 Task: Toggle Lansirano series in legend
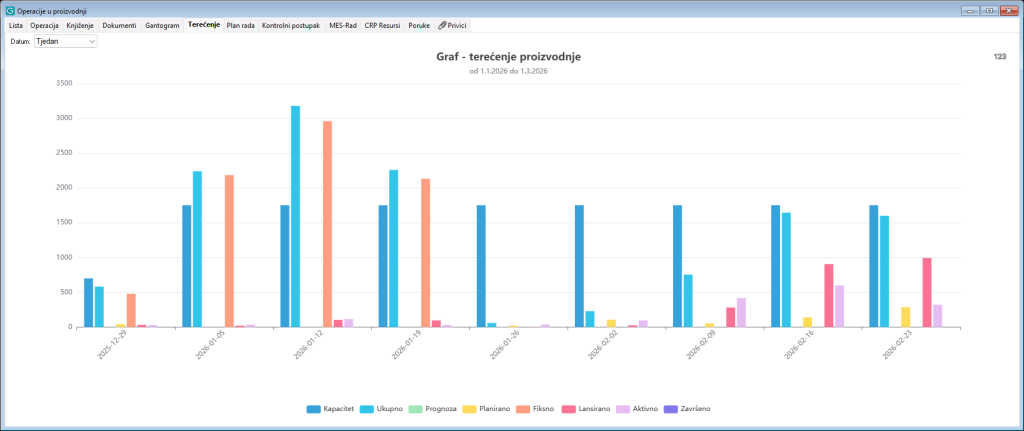point(584,409)
